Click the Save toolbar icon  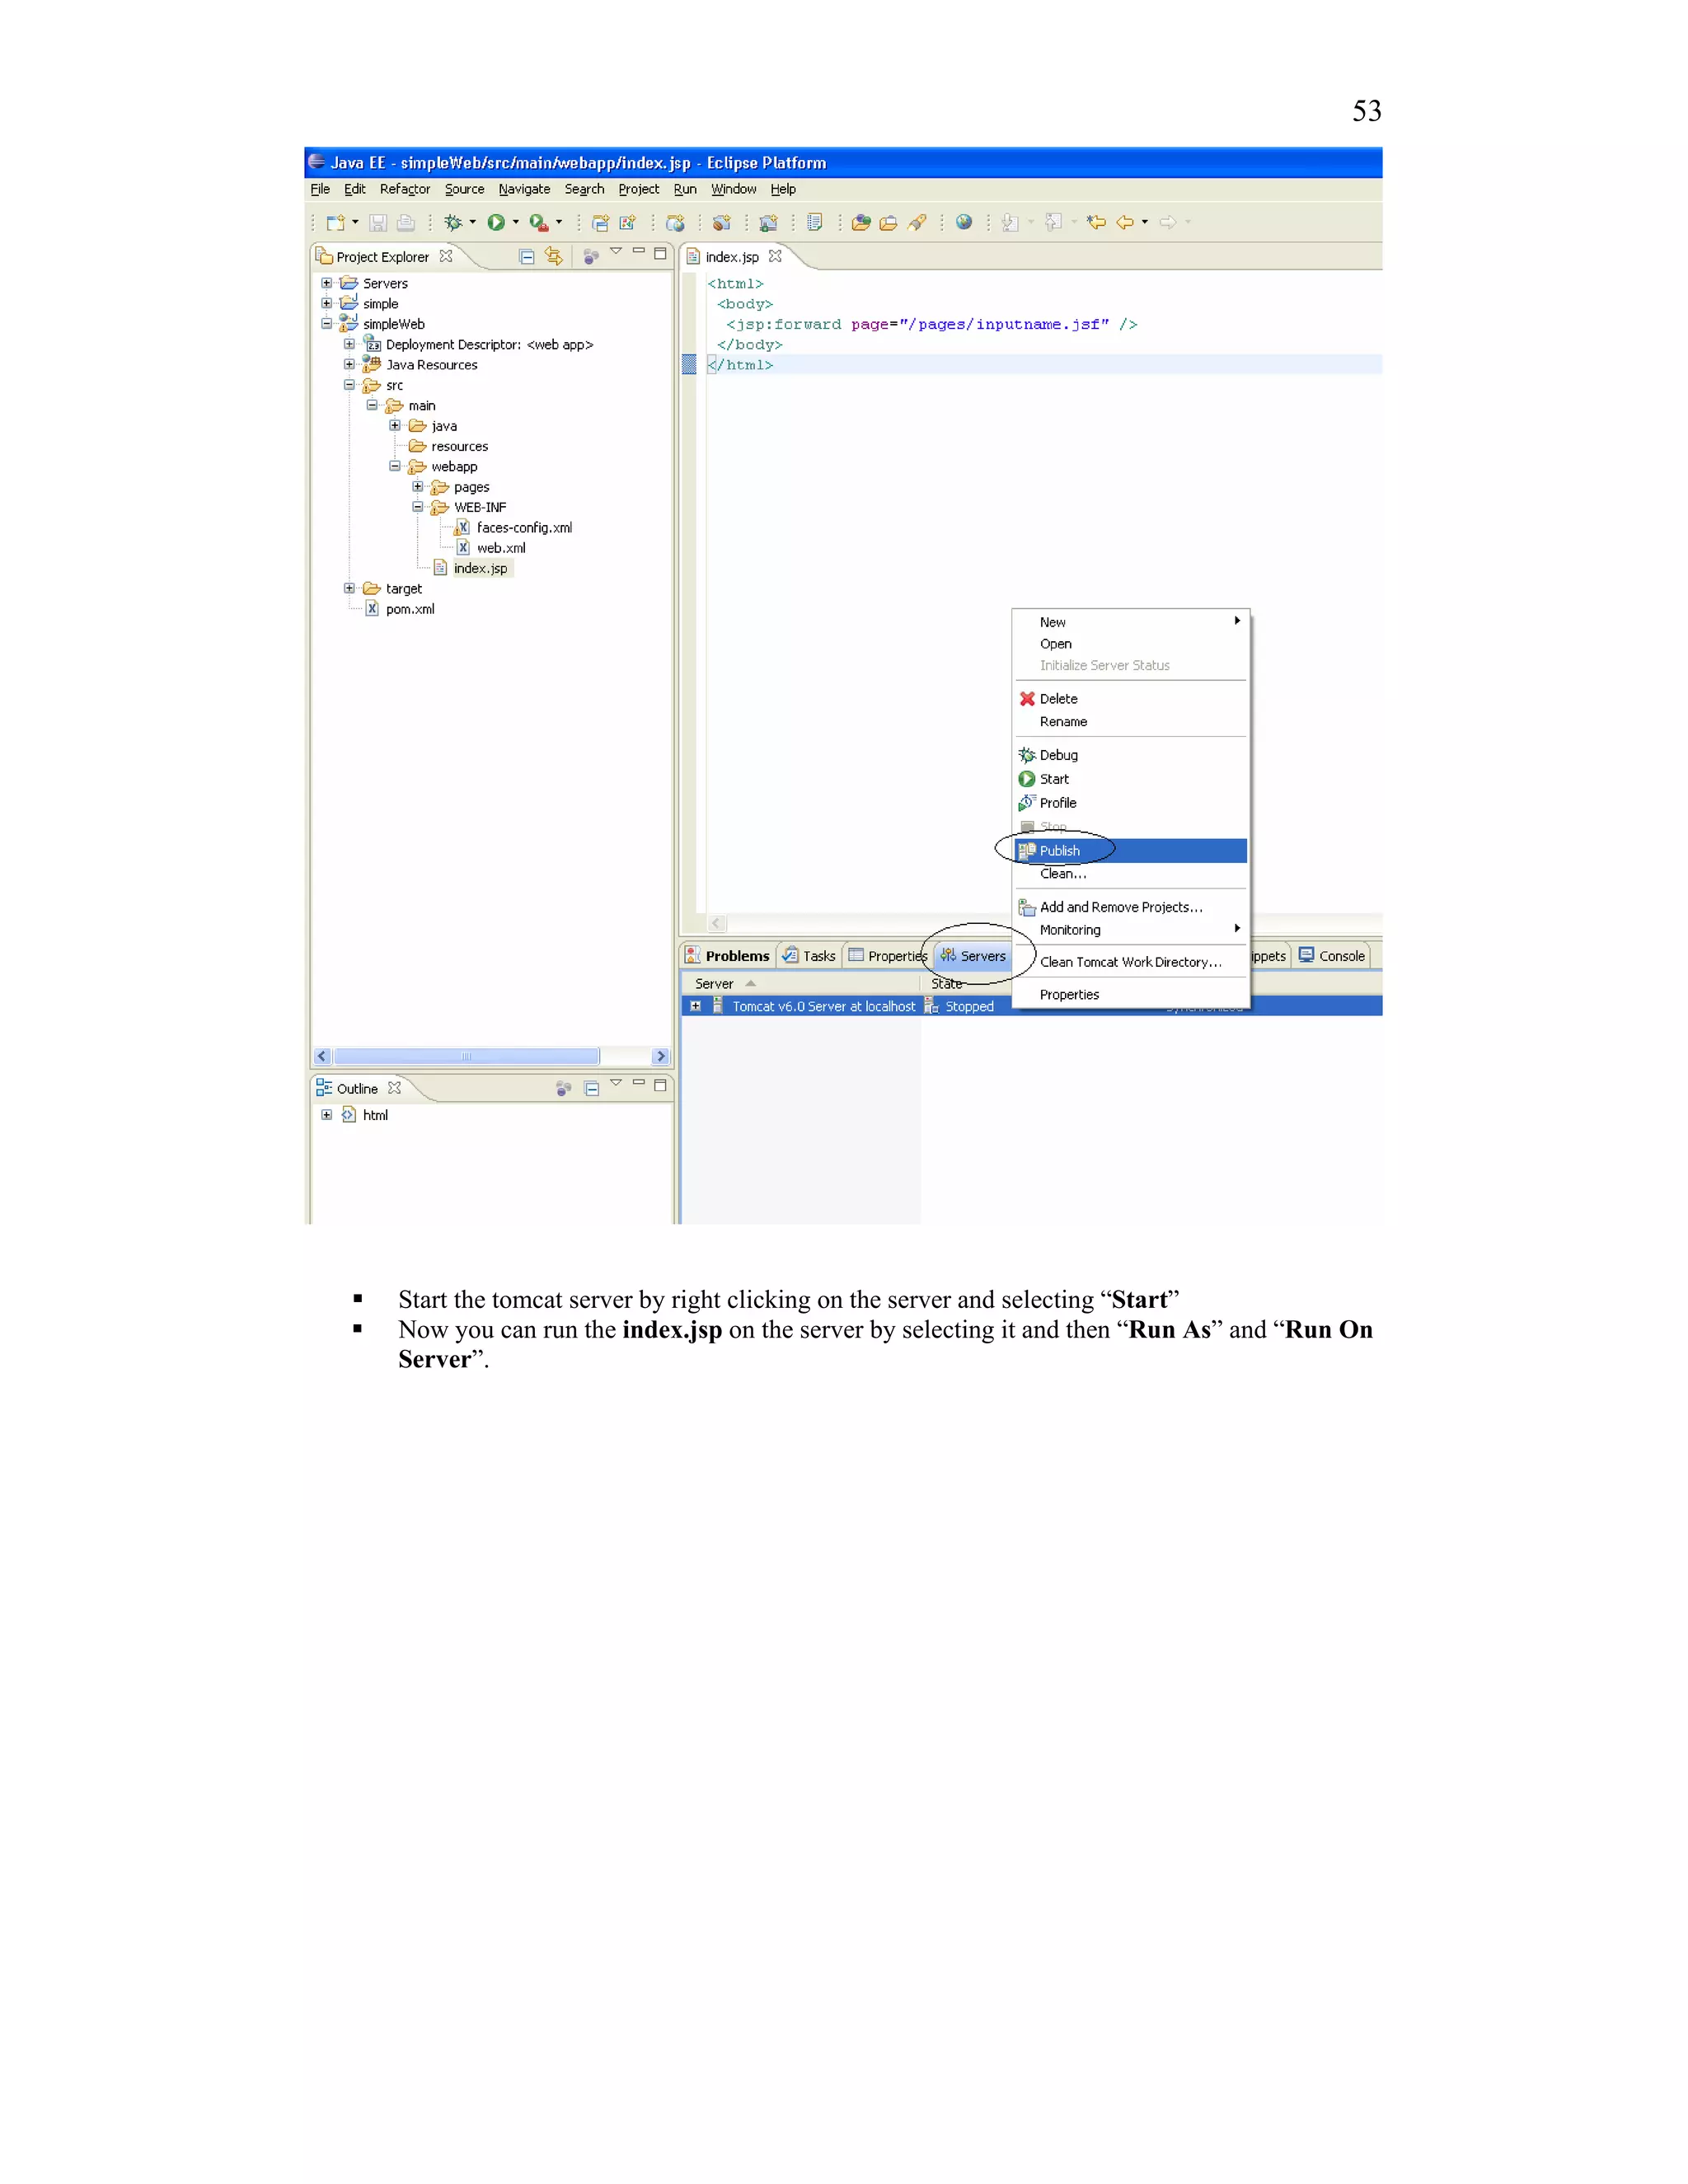pyautogui.click(x=378, y=222)
